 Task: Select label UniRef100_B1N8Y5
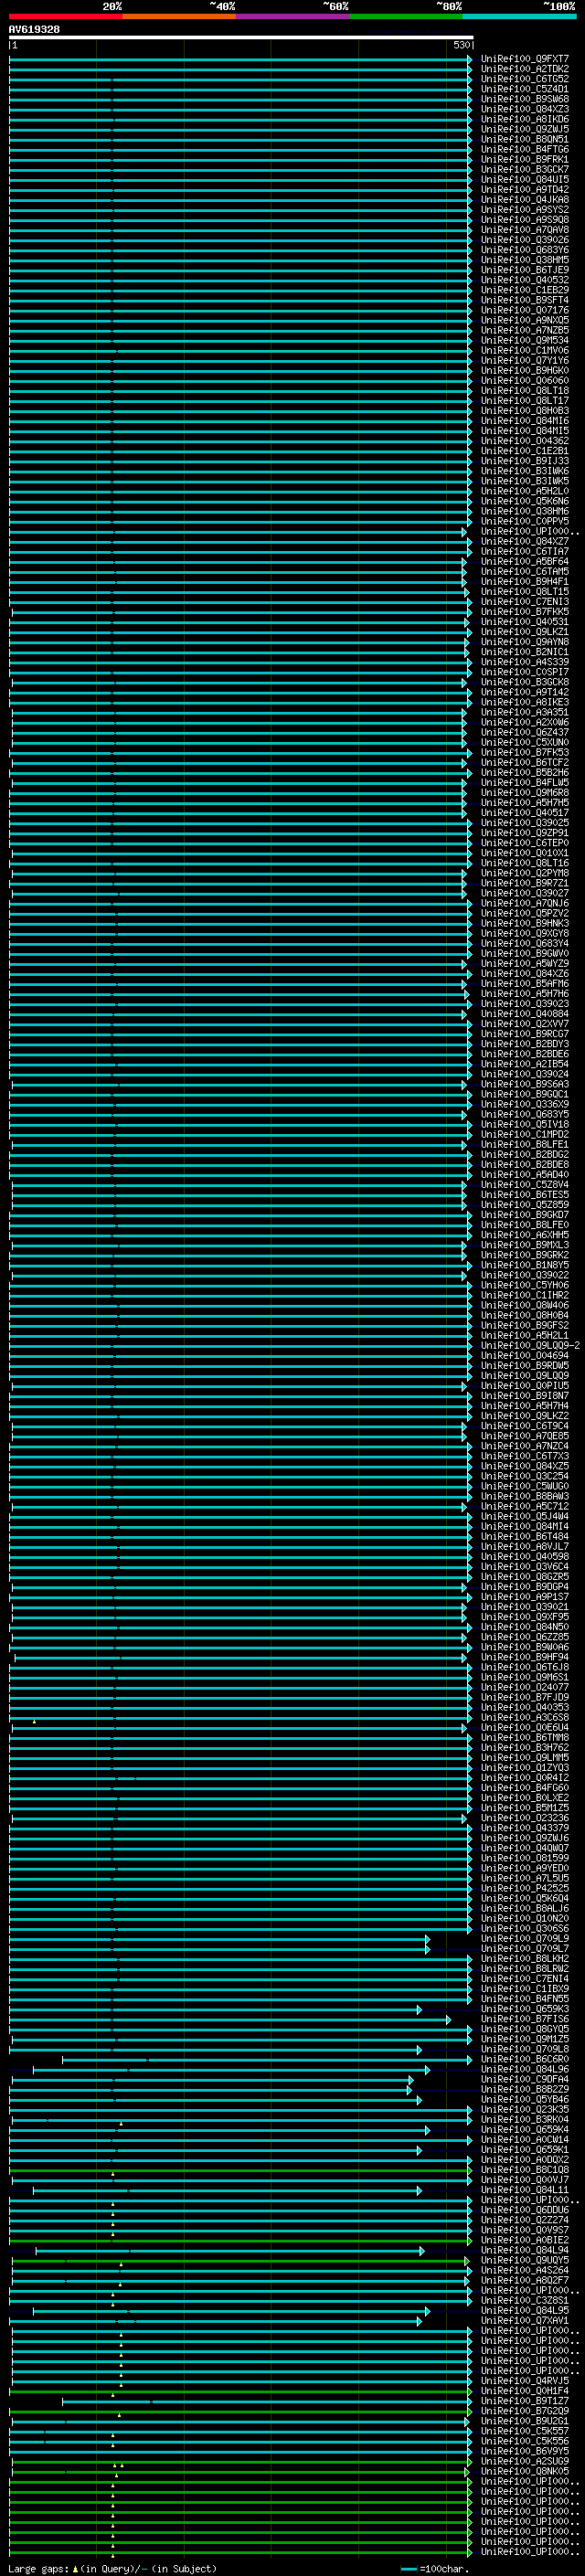pos(525,1265)
